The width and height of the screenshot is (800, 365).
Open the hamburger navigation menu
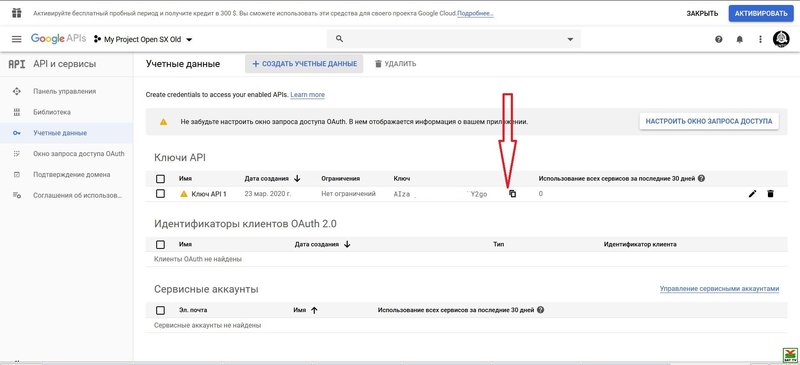pos(16,39)
